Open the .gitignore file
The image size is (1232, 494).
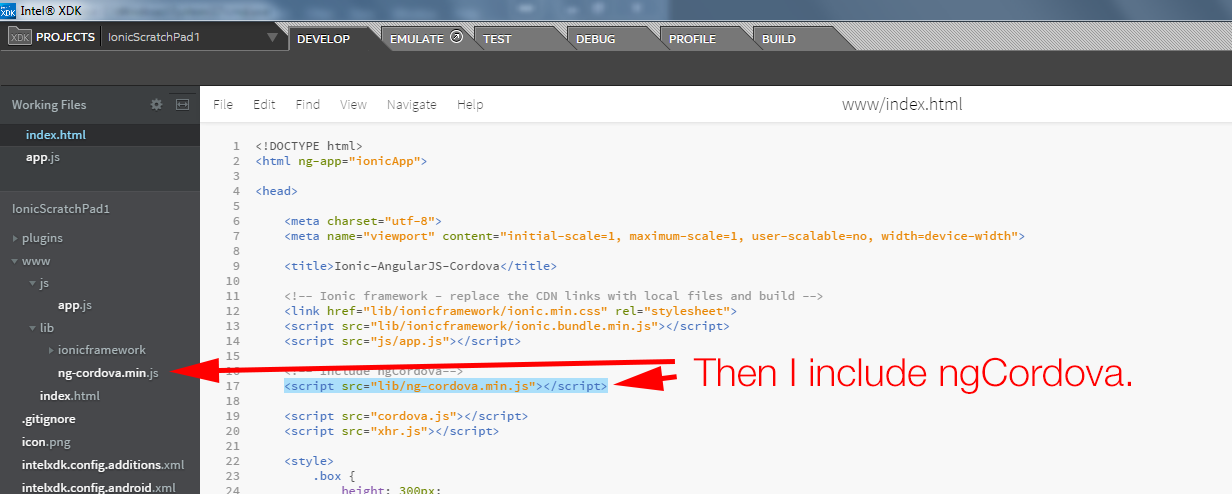[x=49, y=419]
